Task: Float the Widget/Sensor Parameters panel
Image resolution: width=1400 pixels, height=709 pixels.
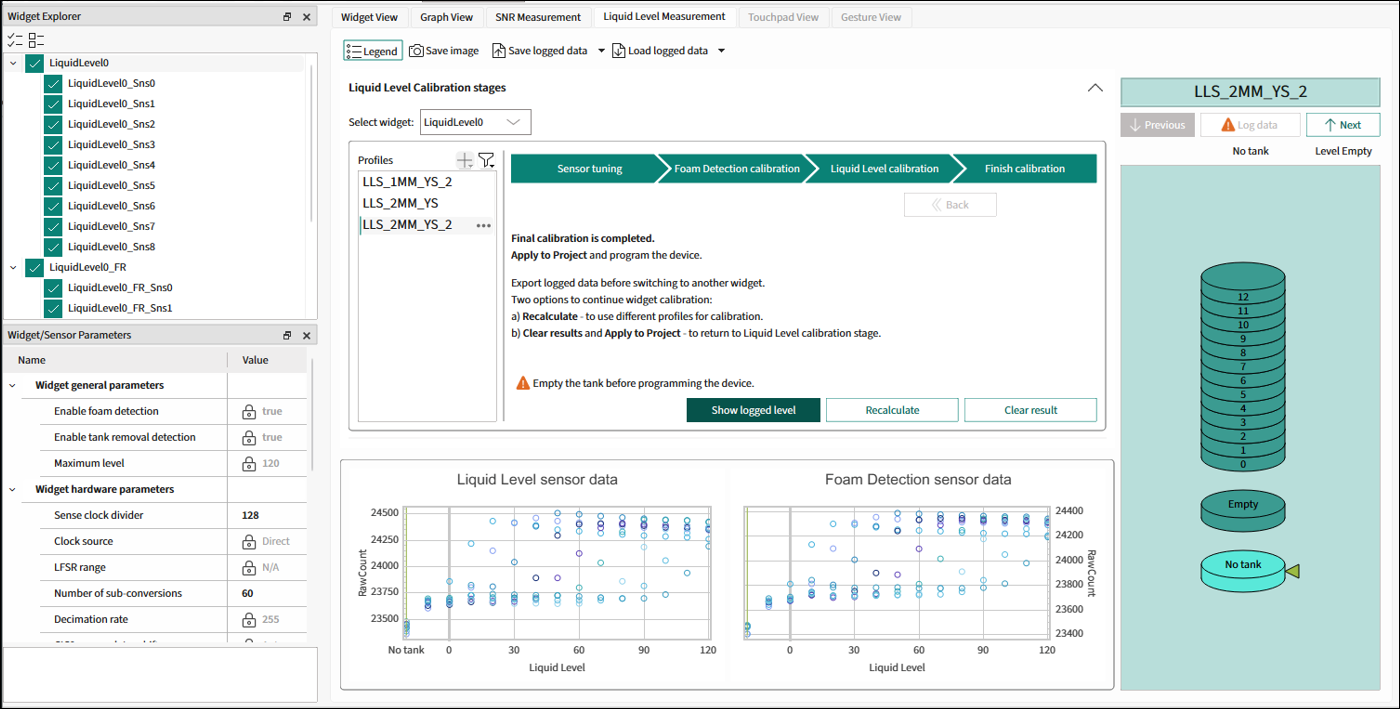Action: [287, 335]
